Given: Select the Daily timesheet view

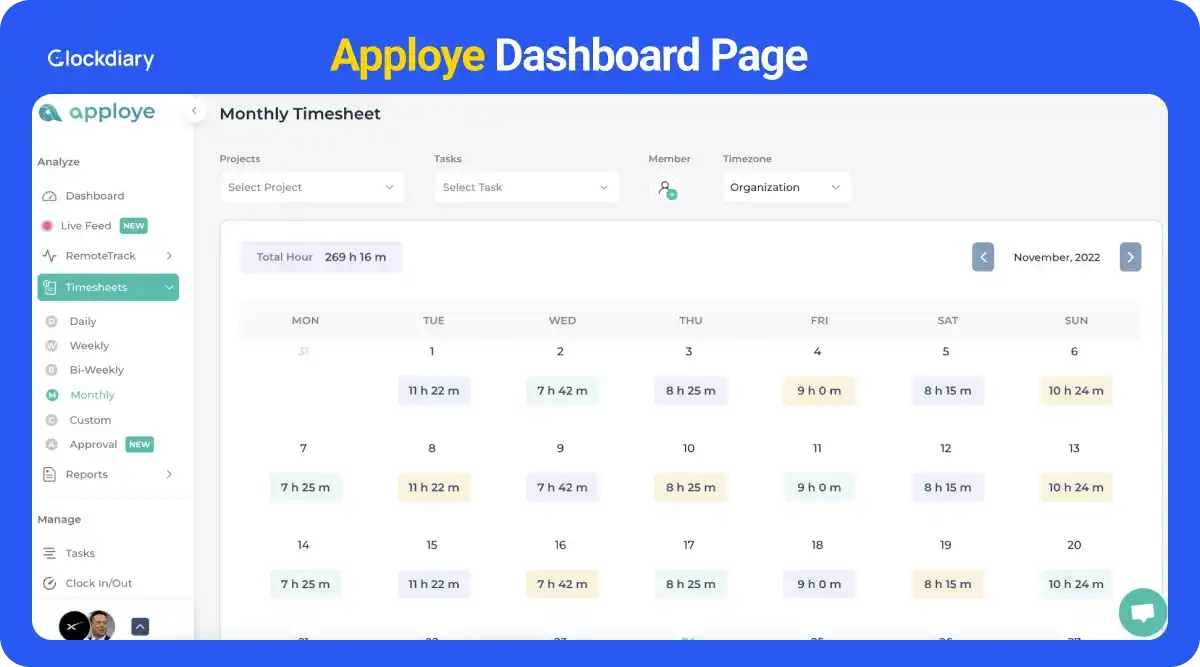Looking at the screenshot, I should click(83, 321).
